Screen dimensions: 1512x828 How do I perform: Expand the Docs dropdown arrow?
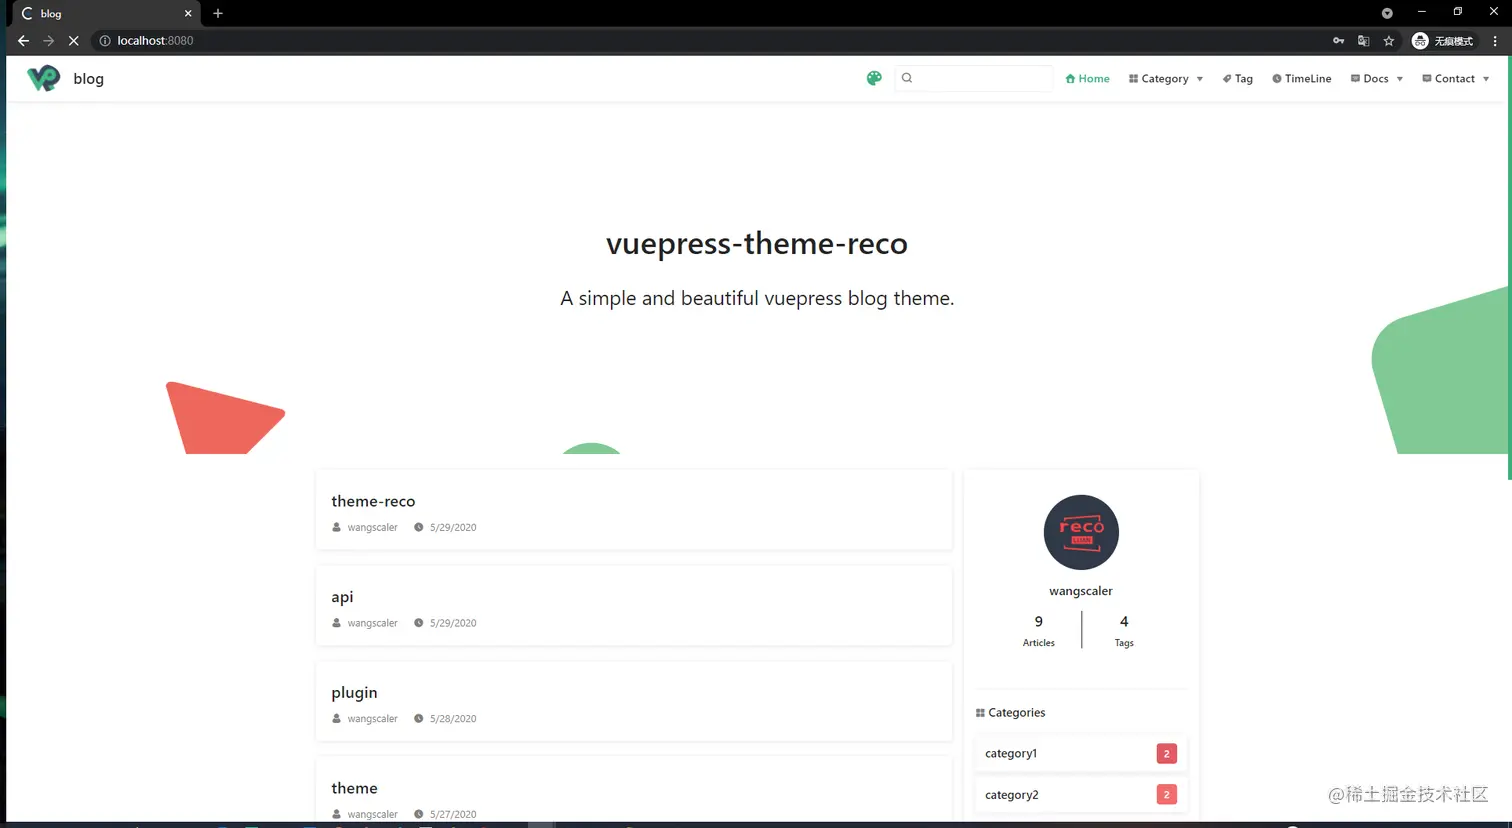(x=1399, y=79)
